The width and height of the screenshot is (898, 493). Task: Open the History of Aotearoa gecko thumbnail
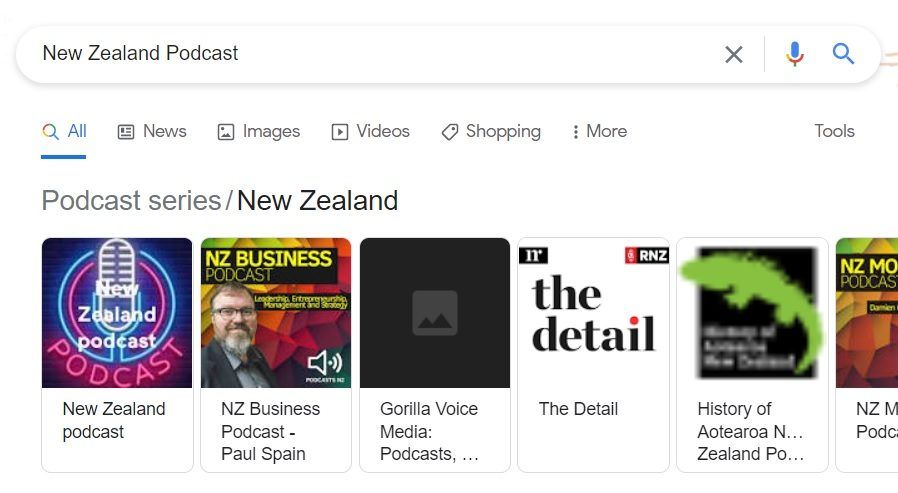tap(752, 313)
